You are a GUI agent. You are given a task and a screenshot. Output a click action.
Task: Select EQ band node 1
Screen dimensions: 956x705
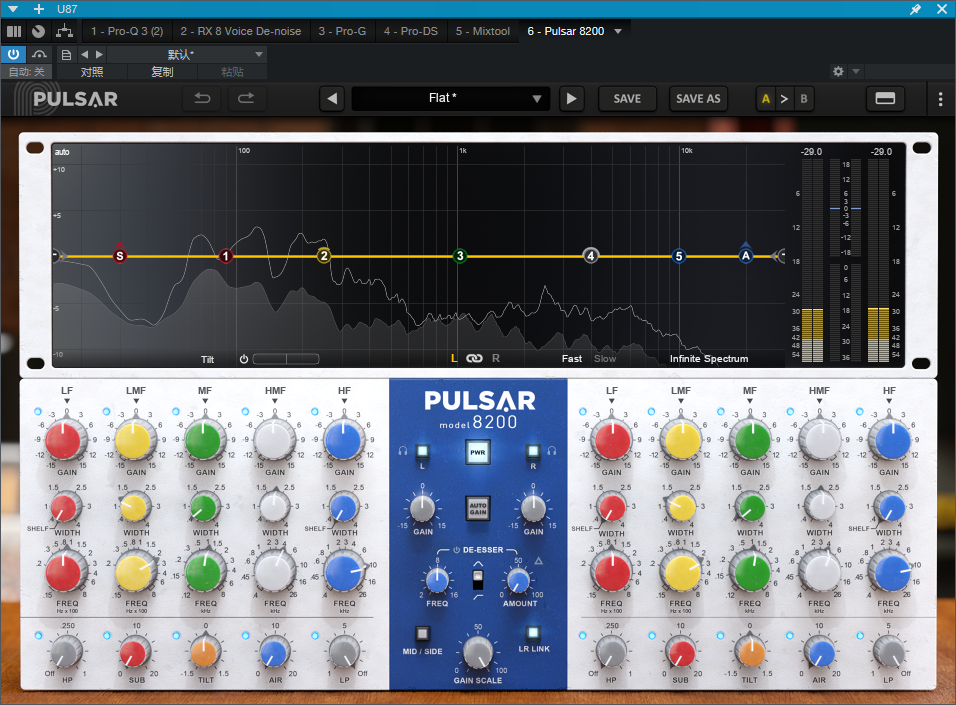[226, 256]
